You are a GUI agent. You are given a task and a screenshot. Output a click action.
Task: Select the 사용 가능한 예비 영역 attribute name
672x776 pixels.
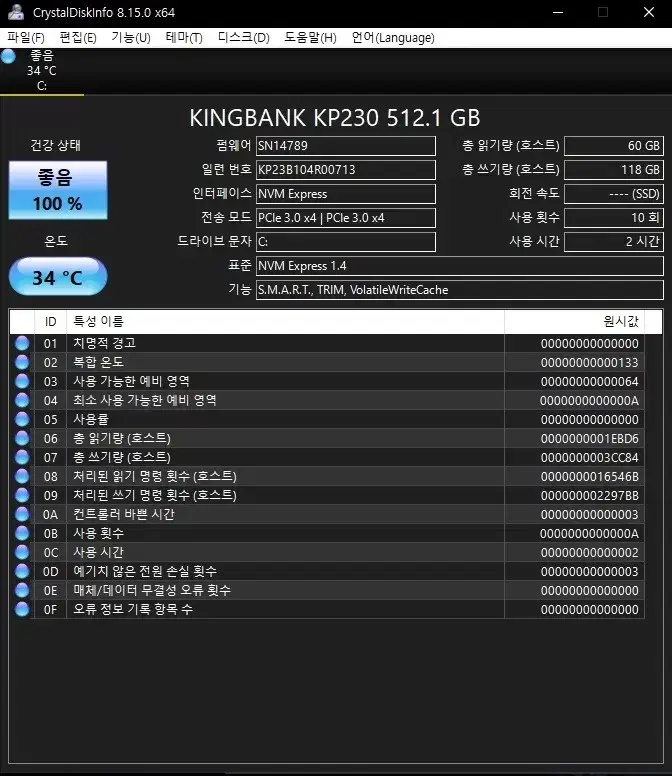(132, 381)
